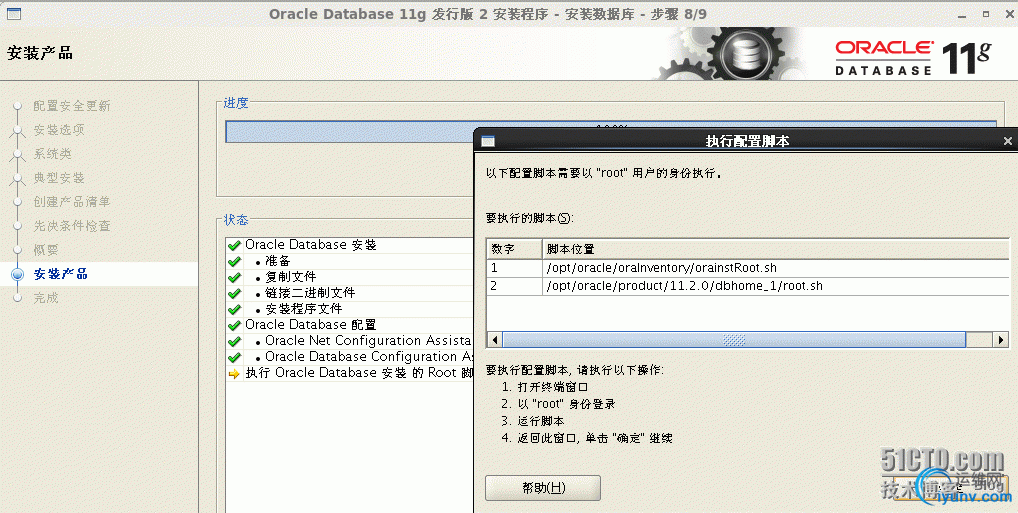The width and height of the screenshot is (1018, 513).
Task: Click the 完成 step in sidebar
Action: [46, 298]
